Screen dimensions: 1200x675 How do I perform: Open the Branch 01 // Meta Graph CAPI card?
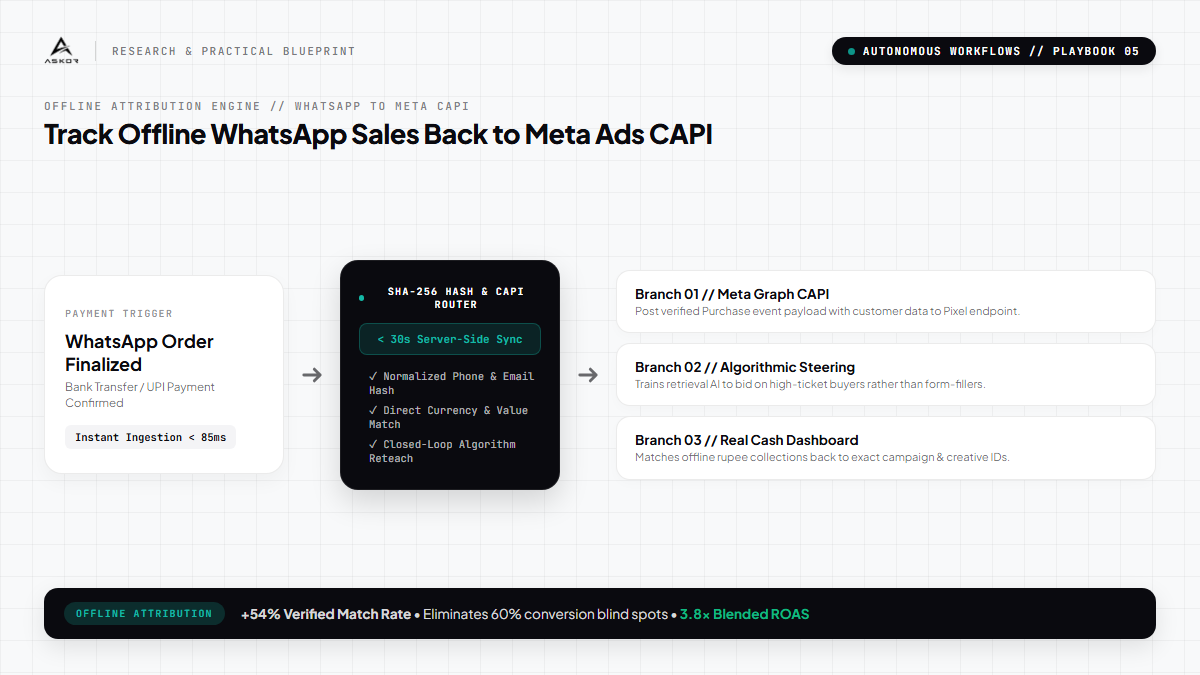coord(886,302)
